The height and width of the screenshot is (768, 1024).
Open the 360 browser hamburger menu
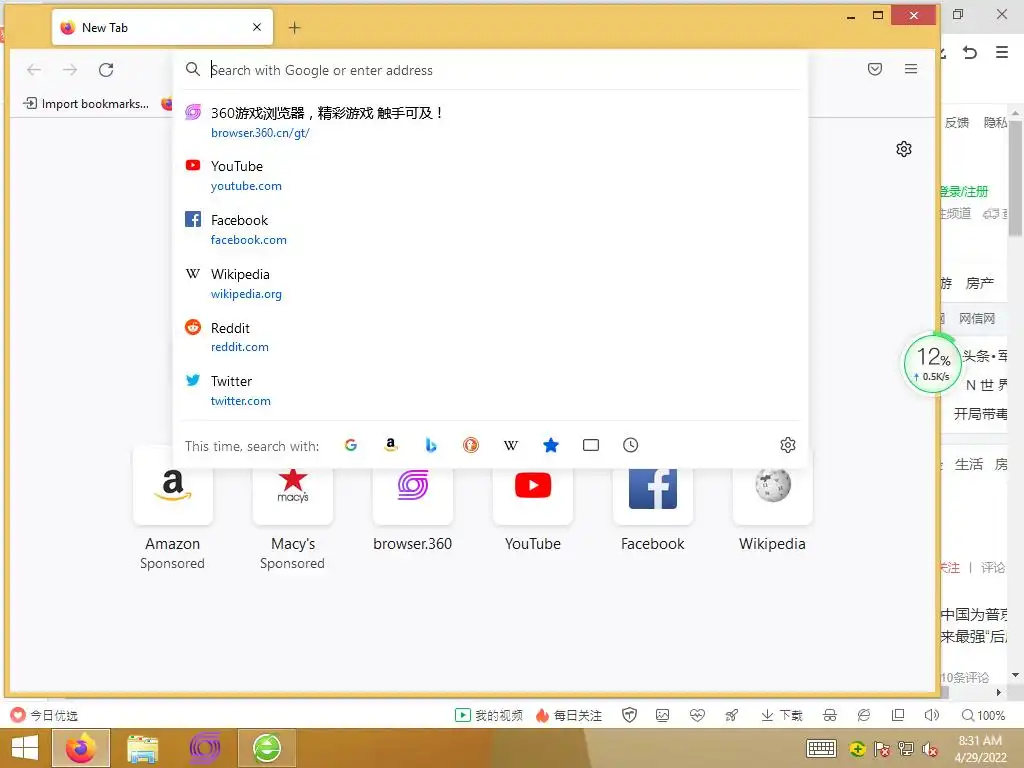coord(1002,52)
